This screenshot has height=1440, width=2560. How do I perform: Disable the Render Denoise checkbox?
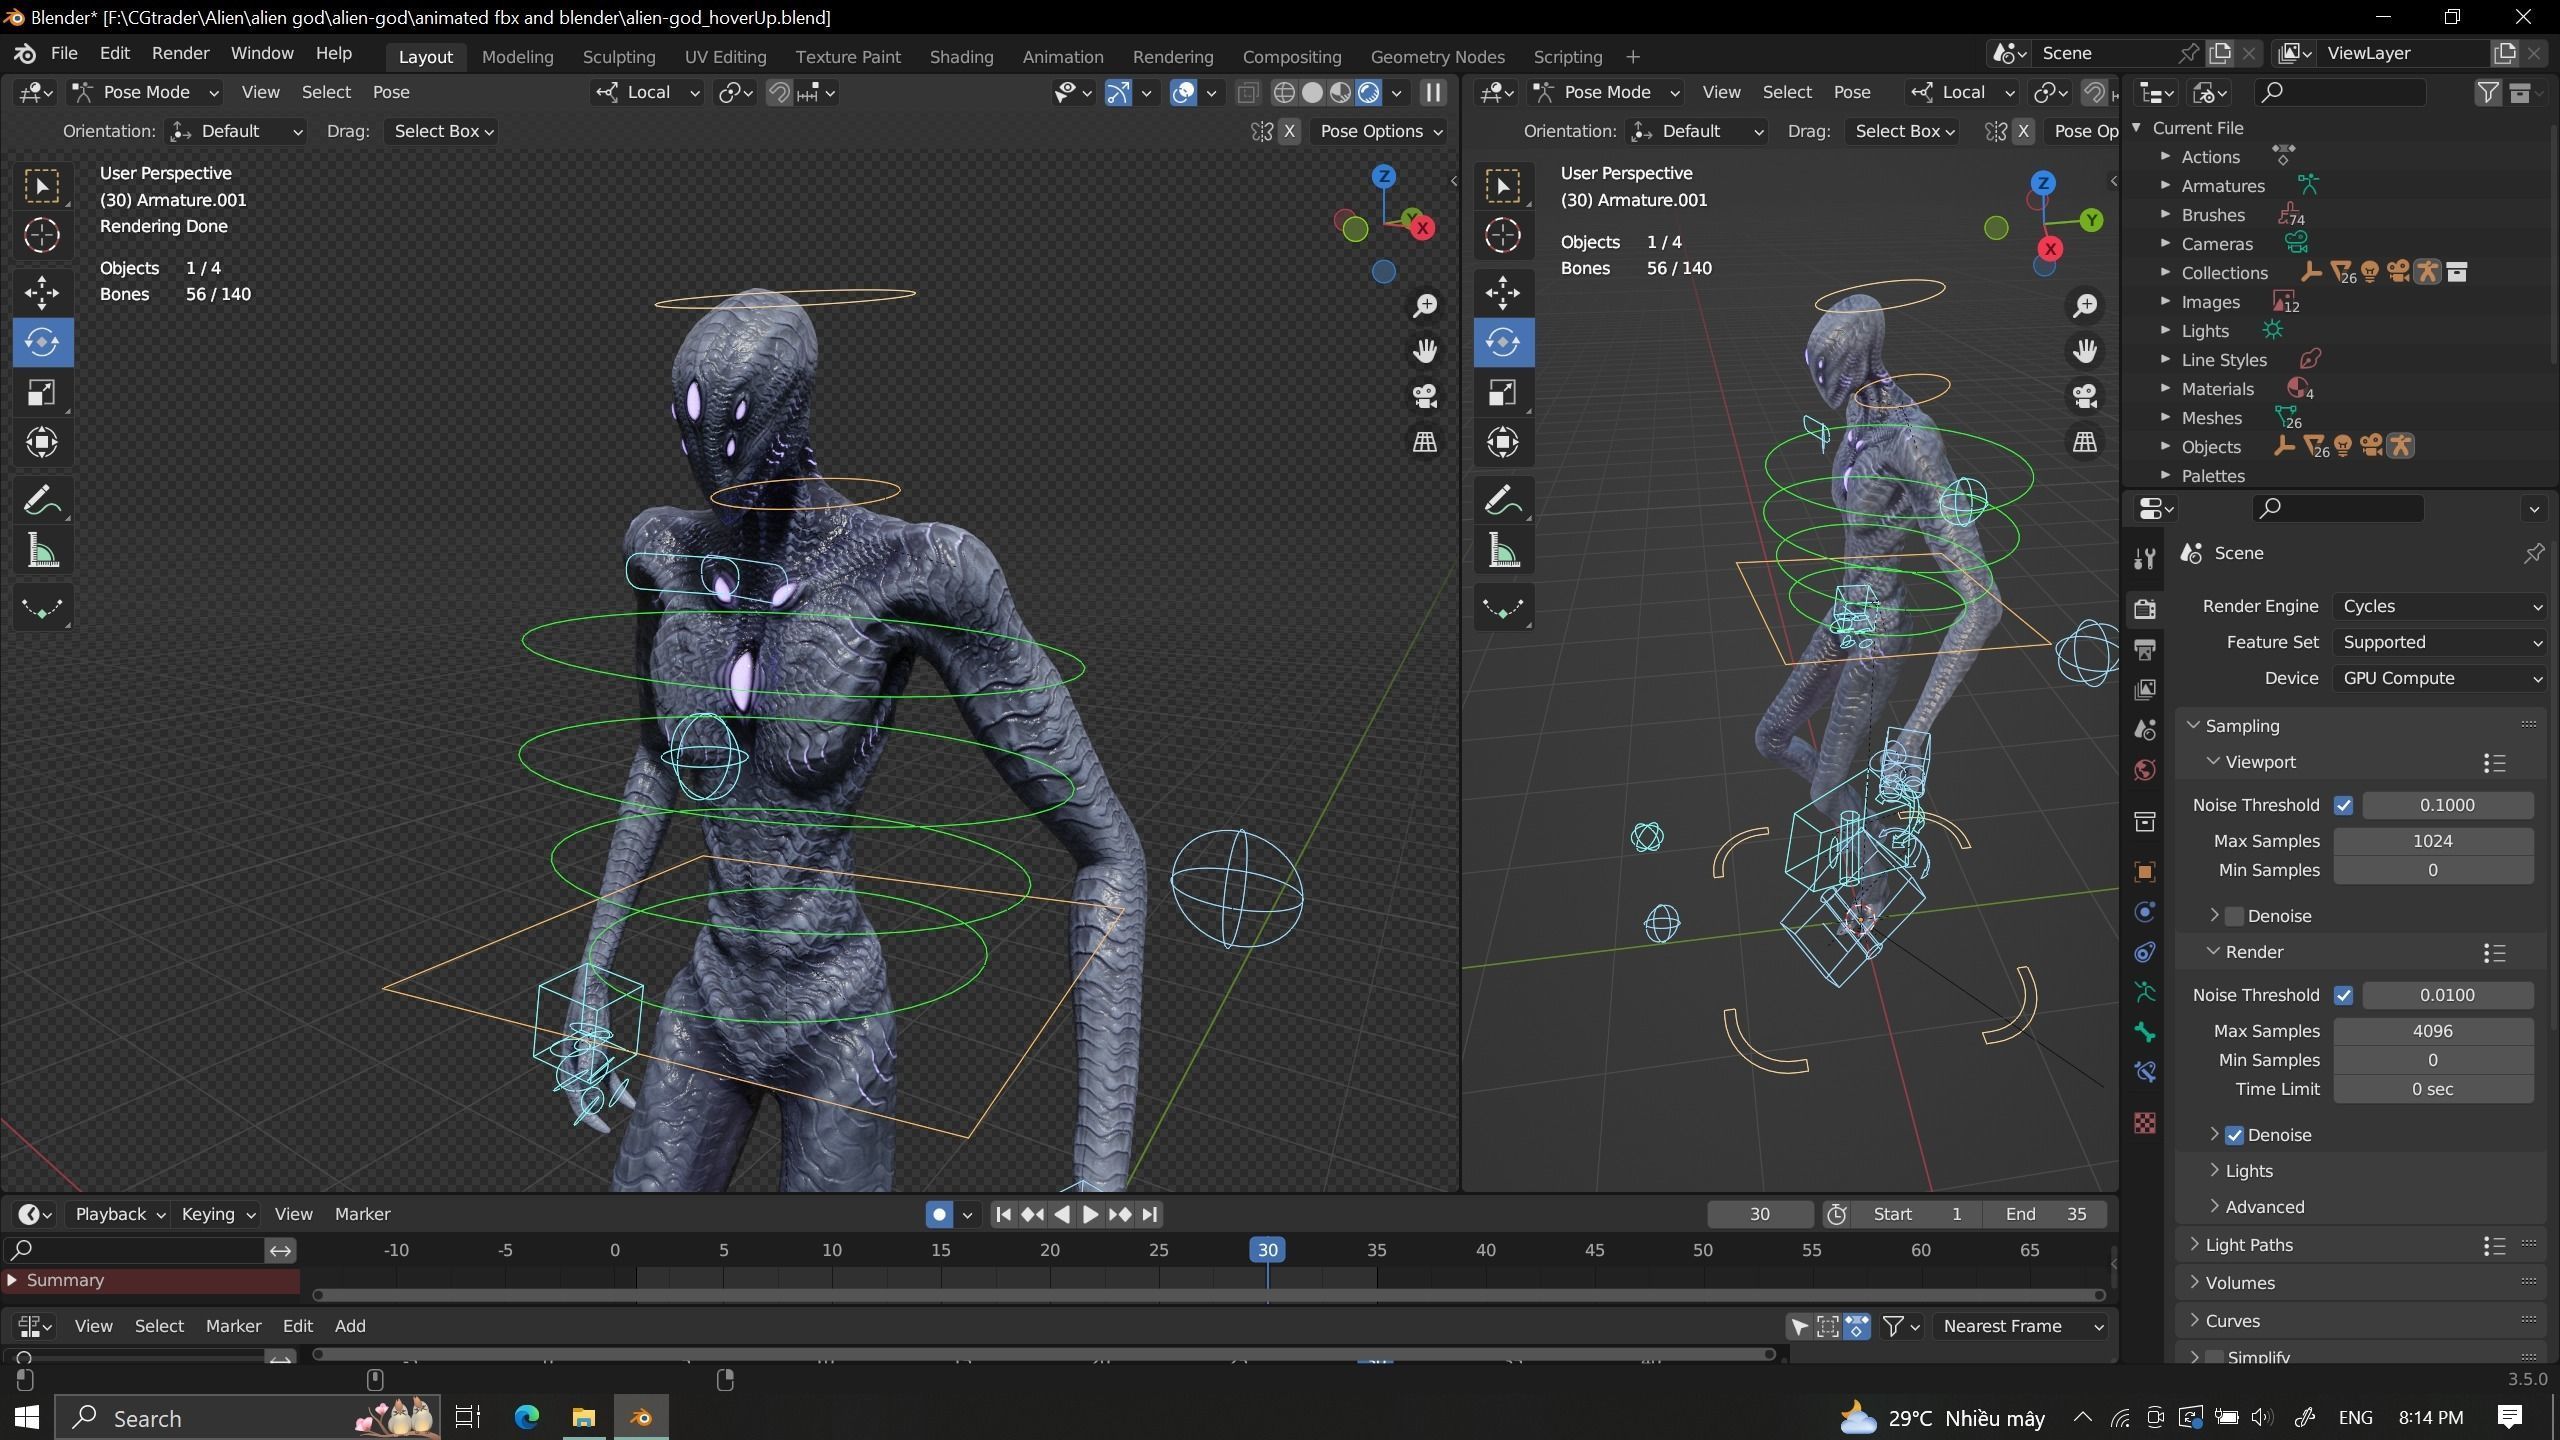coord(2235,1135)
